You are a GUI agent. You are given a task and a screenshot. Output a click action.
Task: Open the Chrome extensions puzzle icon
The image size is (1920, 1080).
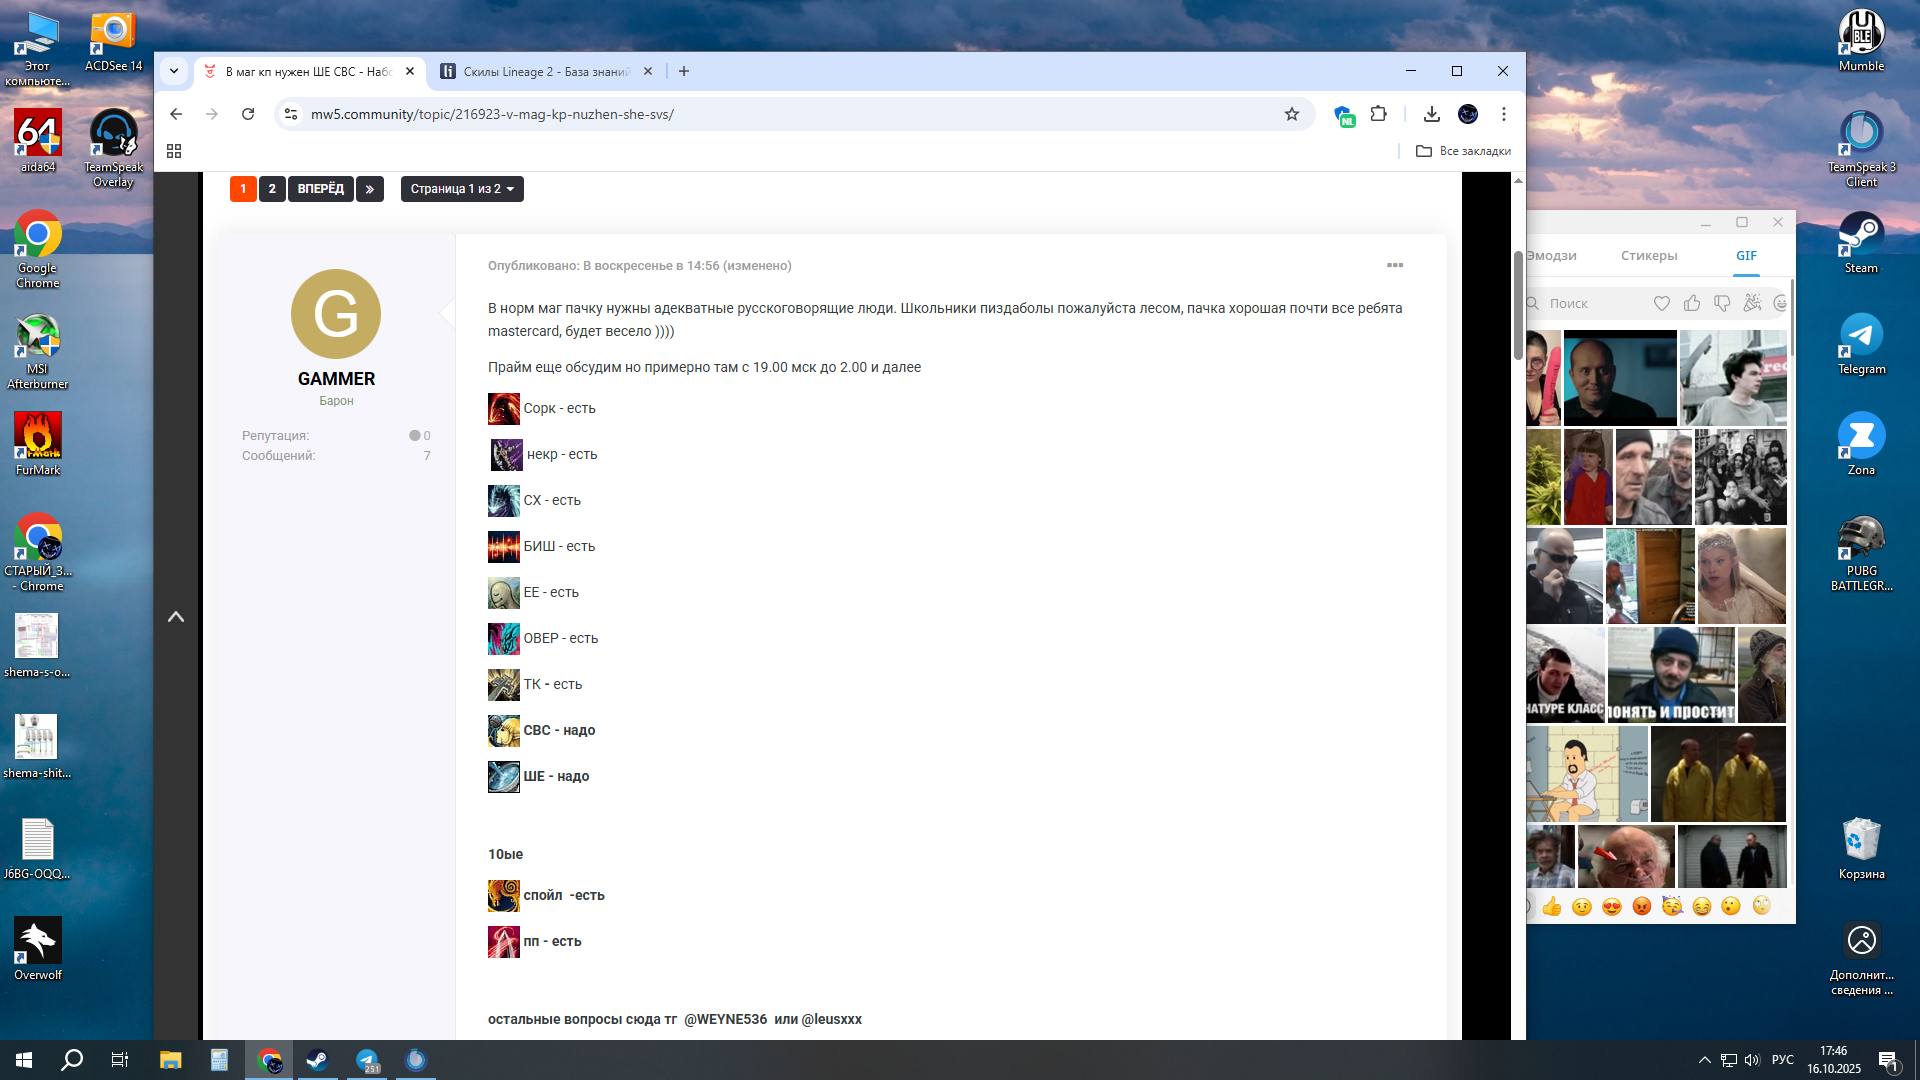[1378, 114]
